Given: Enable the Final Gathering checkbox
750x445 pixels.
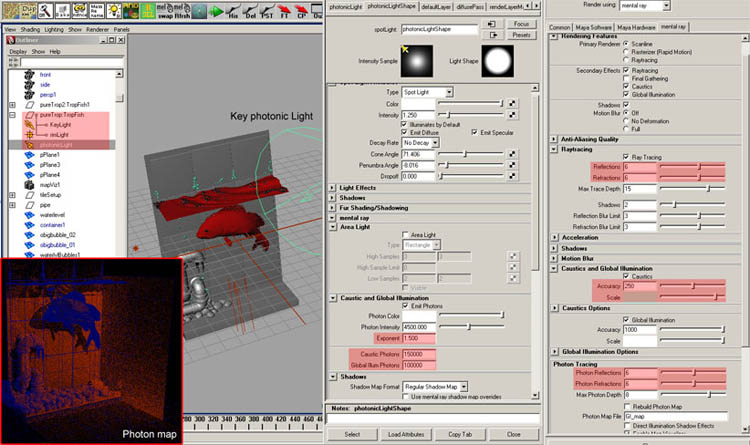Looking at the screenshot, I should [x=626, y=78].
